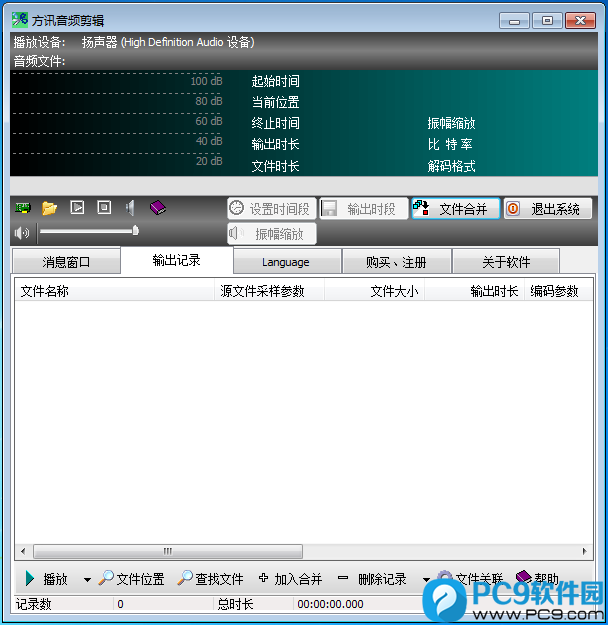Click the sound card device icon
Image resolution: width=608 pixels, height=625 pixels.
[x=23, y=208]
